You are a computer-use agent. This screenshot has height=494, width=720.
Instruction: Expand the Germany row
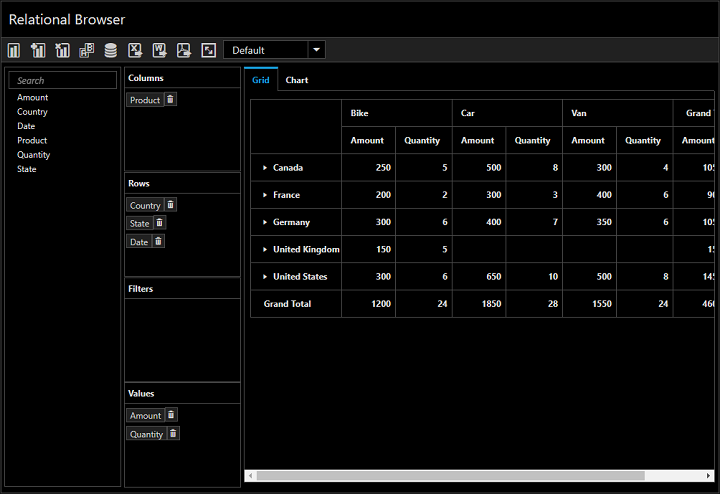click(x=265, y=222)
